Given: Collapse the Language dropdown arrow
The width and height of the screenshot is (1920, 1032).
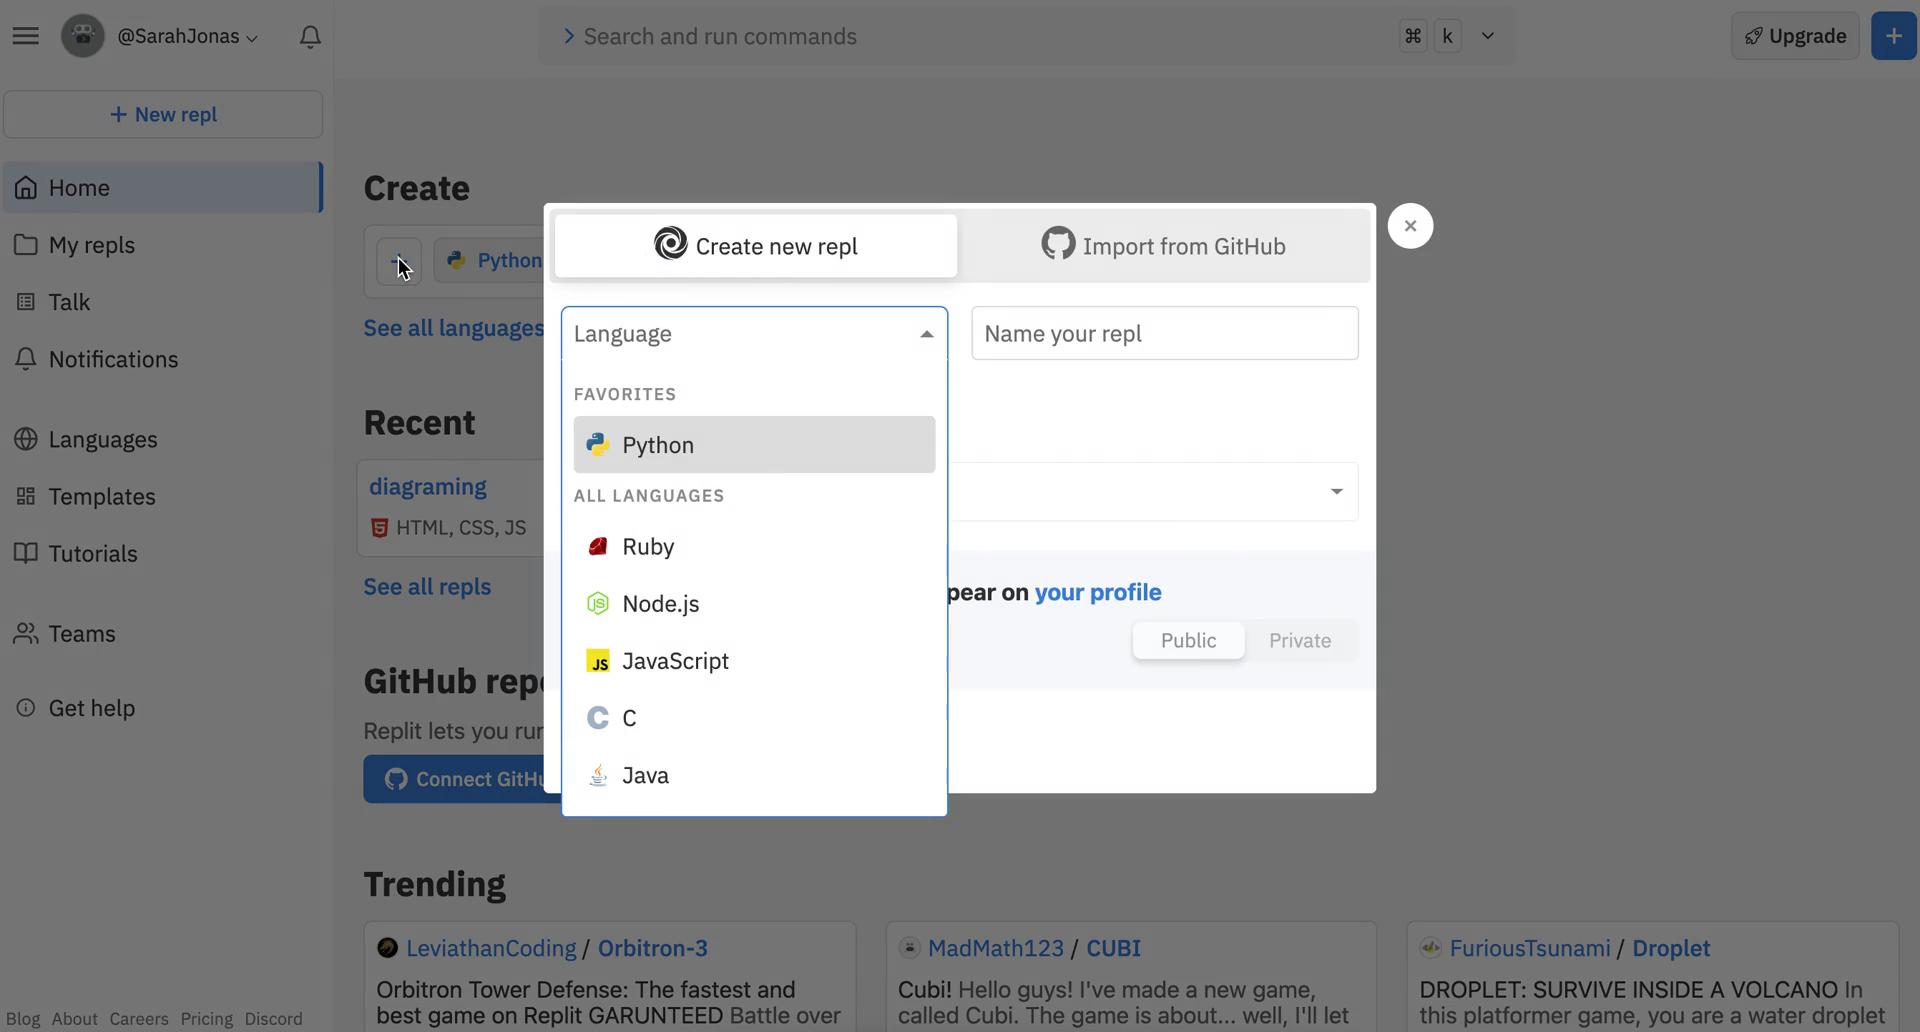Looking at the screenshot, I should click(x=926, y=334).
